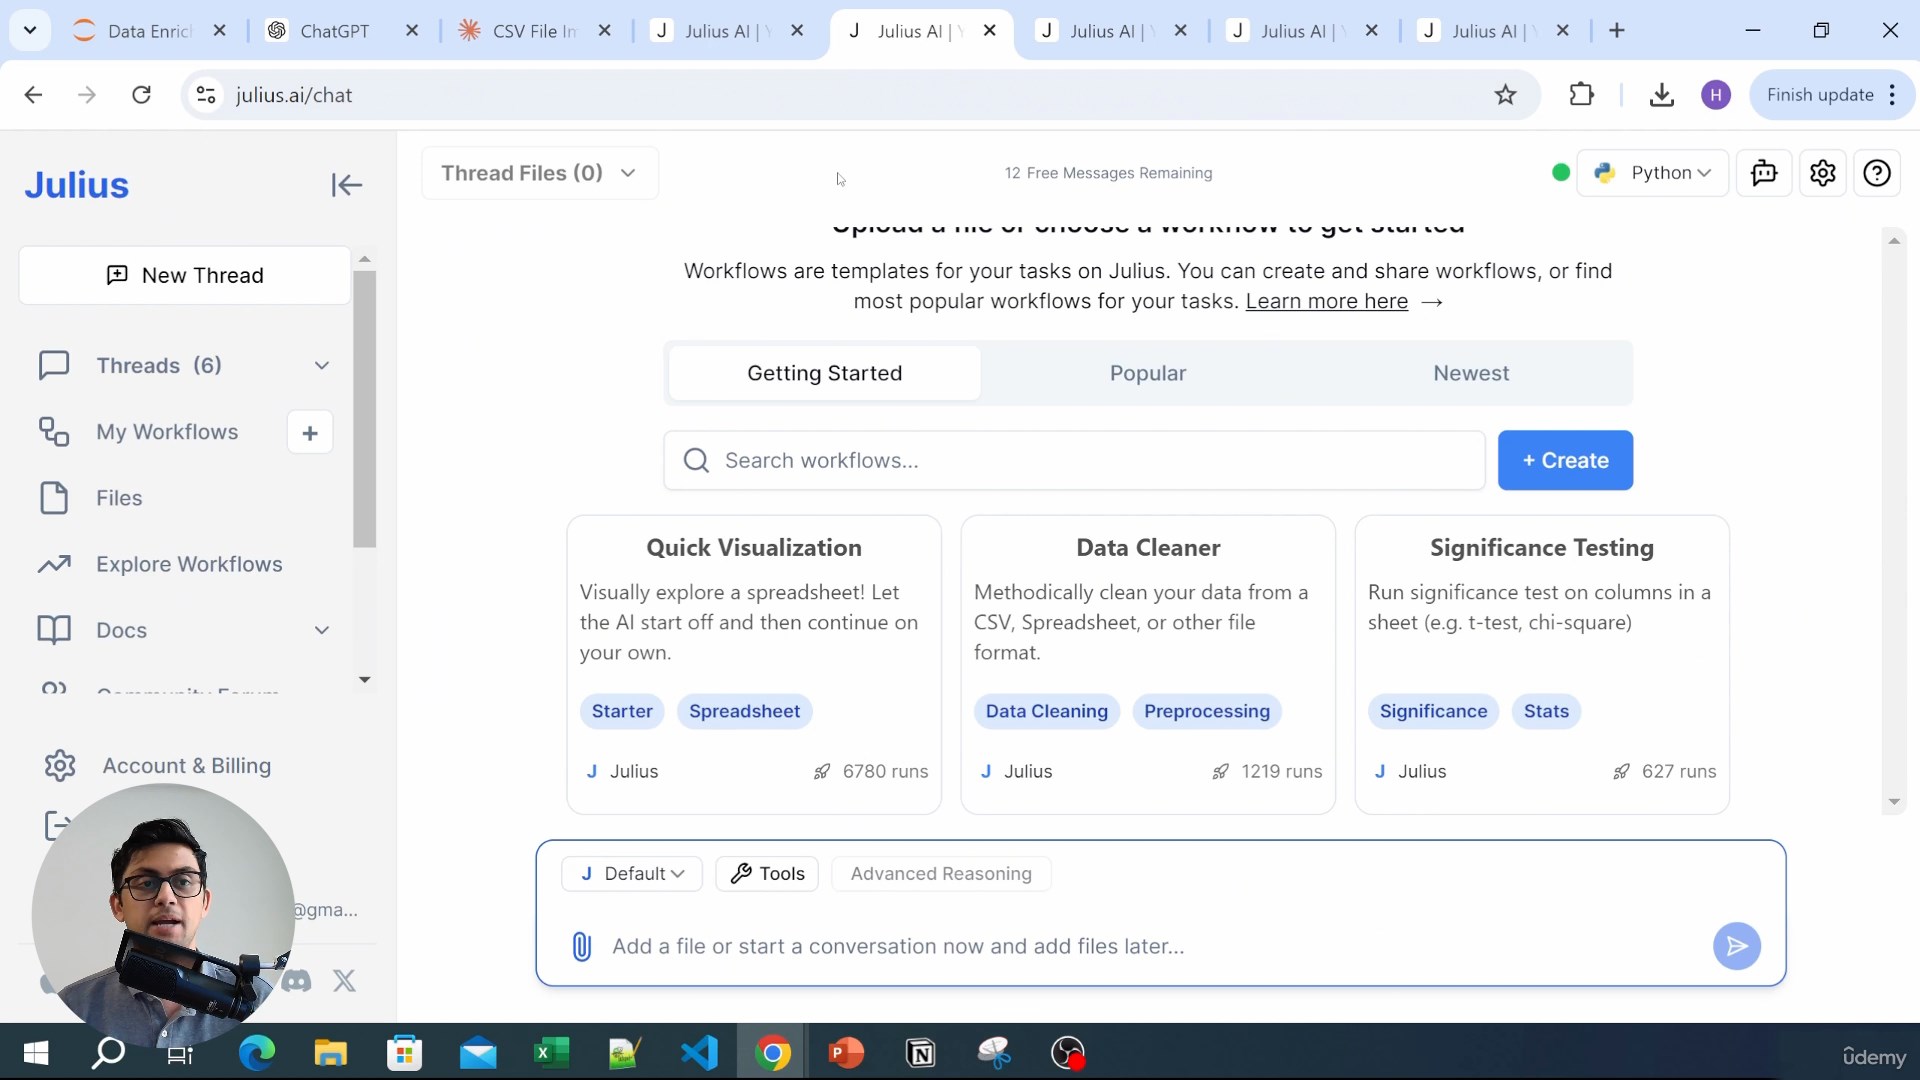
Task: Open Chrome downloads icon
Action: pyautogui.click(x=1661, y=95)
